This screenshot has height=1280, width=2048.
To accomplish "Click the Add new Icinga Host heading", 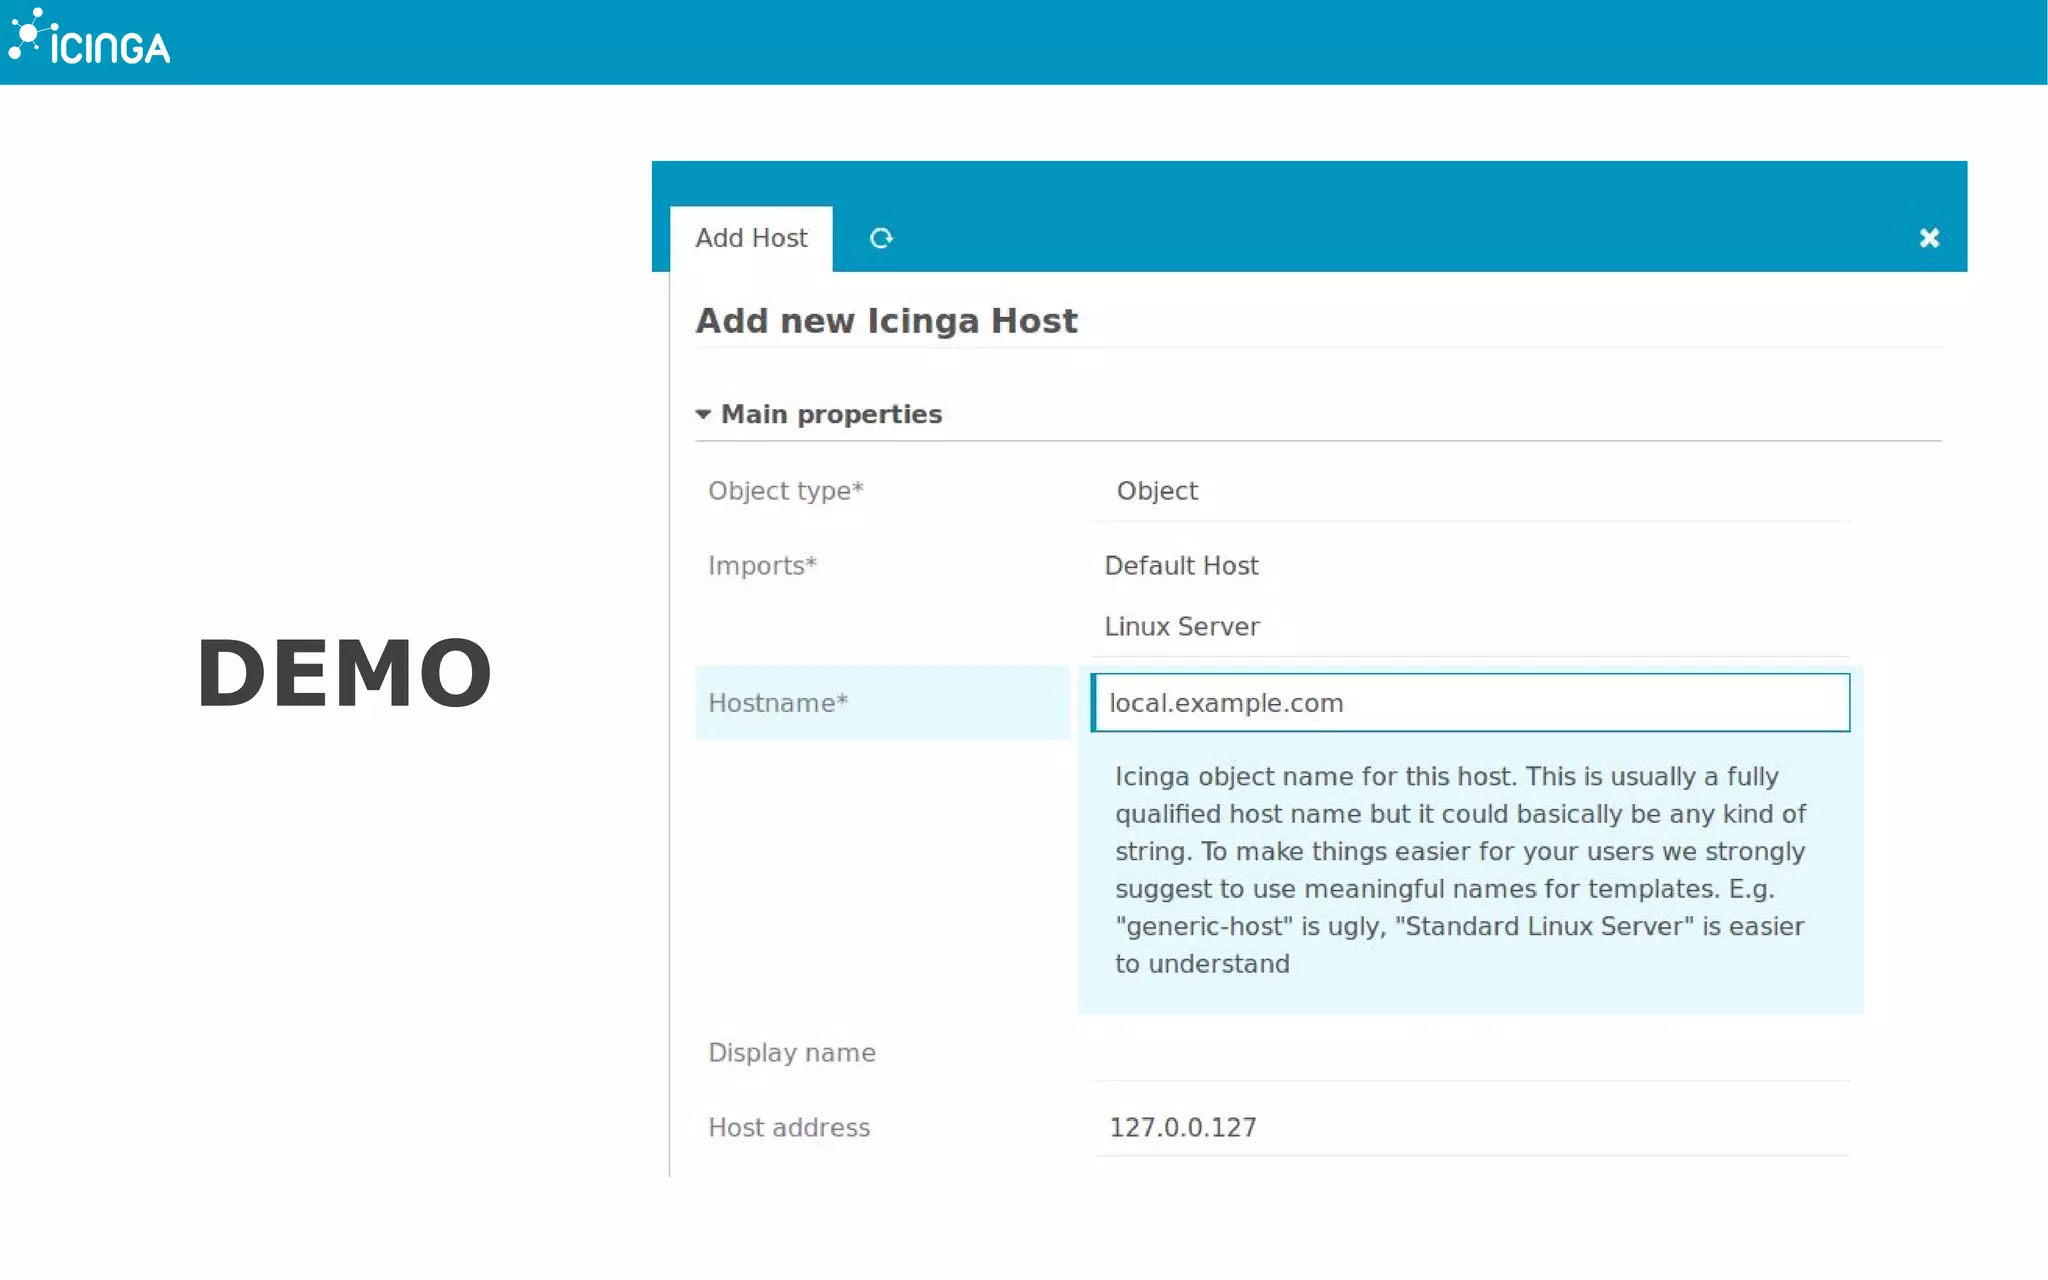I will 886,321.
